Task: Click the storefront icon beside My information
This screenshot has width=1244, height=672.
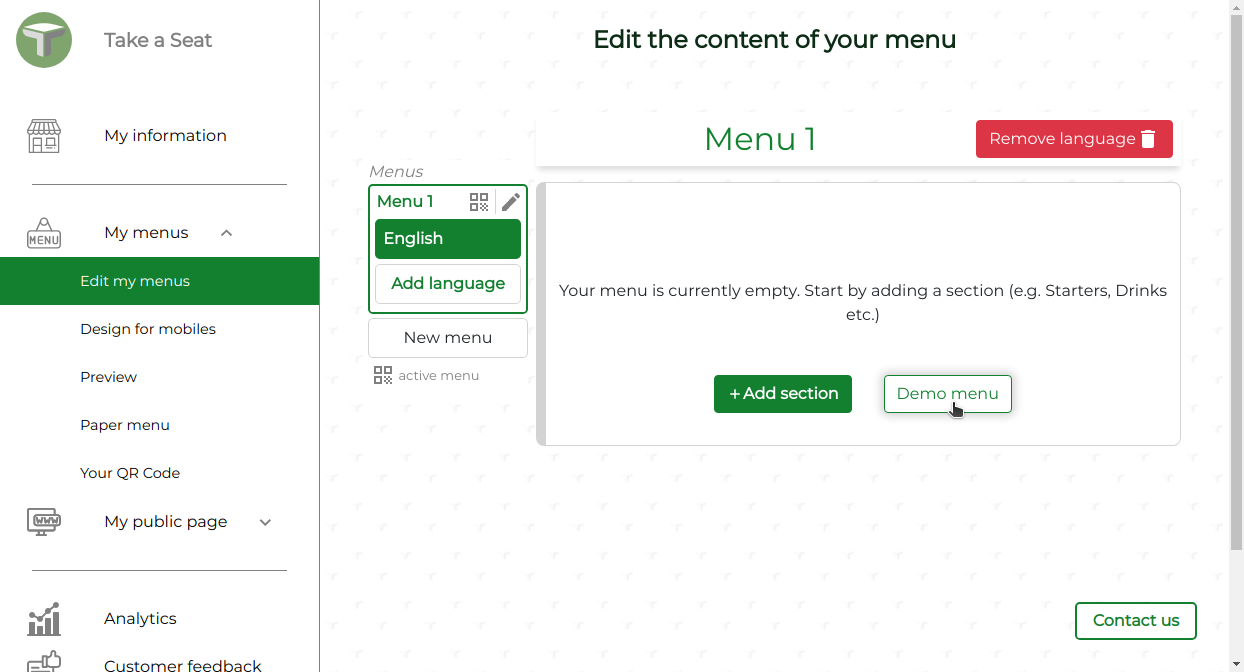Action: tap(44, 136)
